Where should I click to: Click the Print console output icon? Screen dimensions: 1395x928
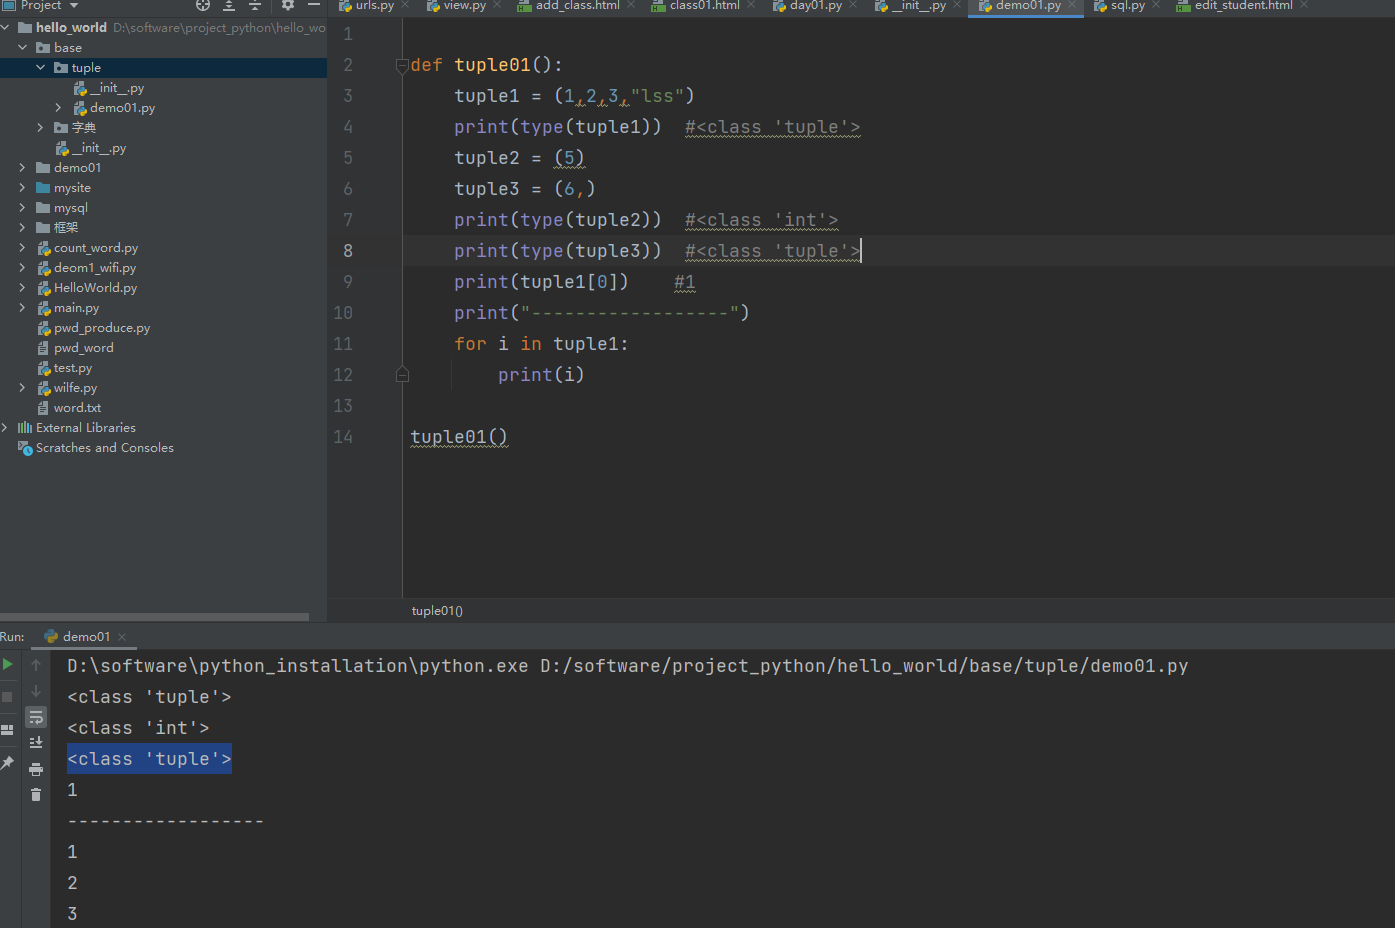36,769
